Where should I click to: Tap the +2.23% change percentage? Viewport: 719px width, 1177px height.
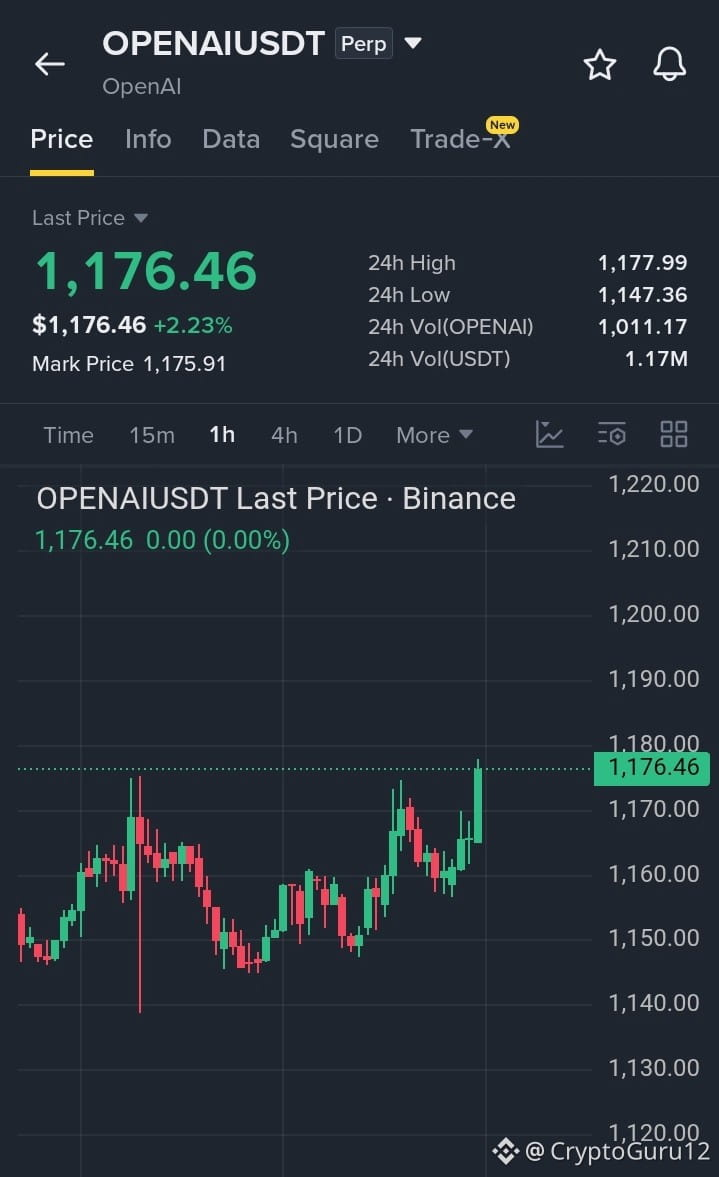click(x=193, y=326)
